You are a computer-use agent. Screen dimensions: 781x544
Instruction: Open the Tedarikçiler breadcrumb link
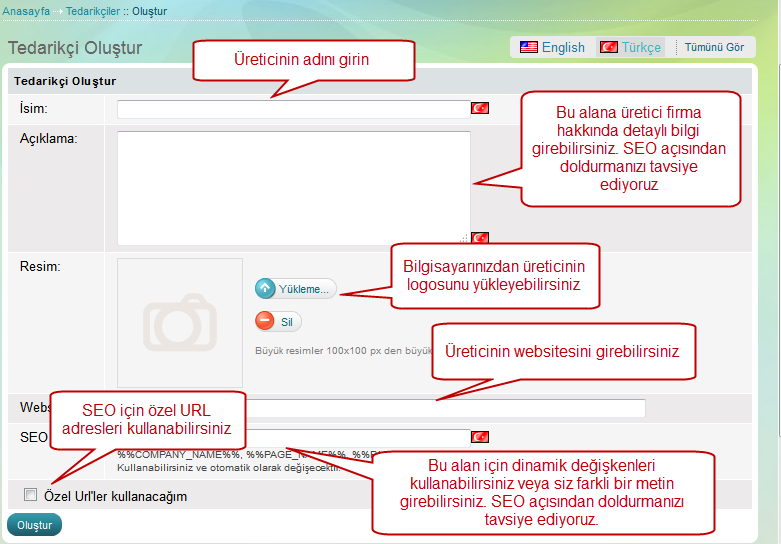click(x=92, y=11)
